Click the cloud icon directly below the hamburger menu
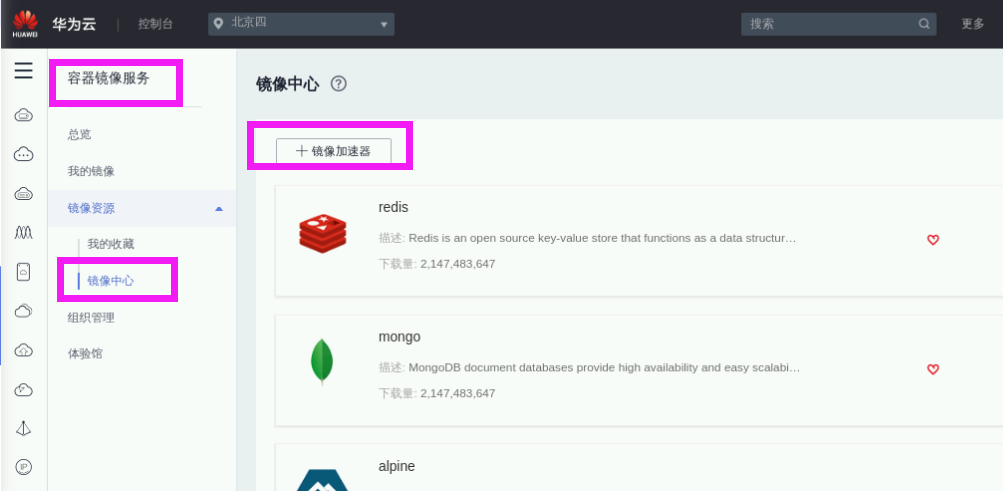Screen dimensions: 1003x491 coord(24,116)
